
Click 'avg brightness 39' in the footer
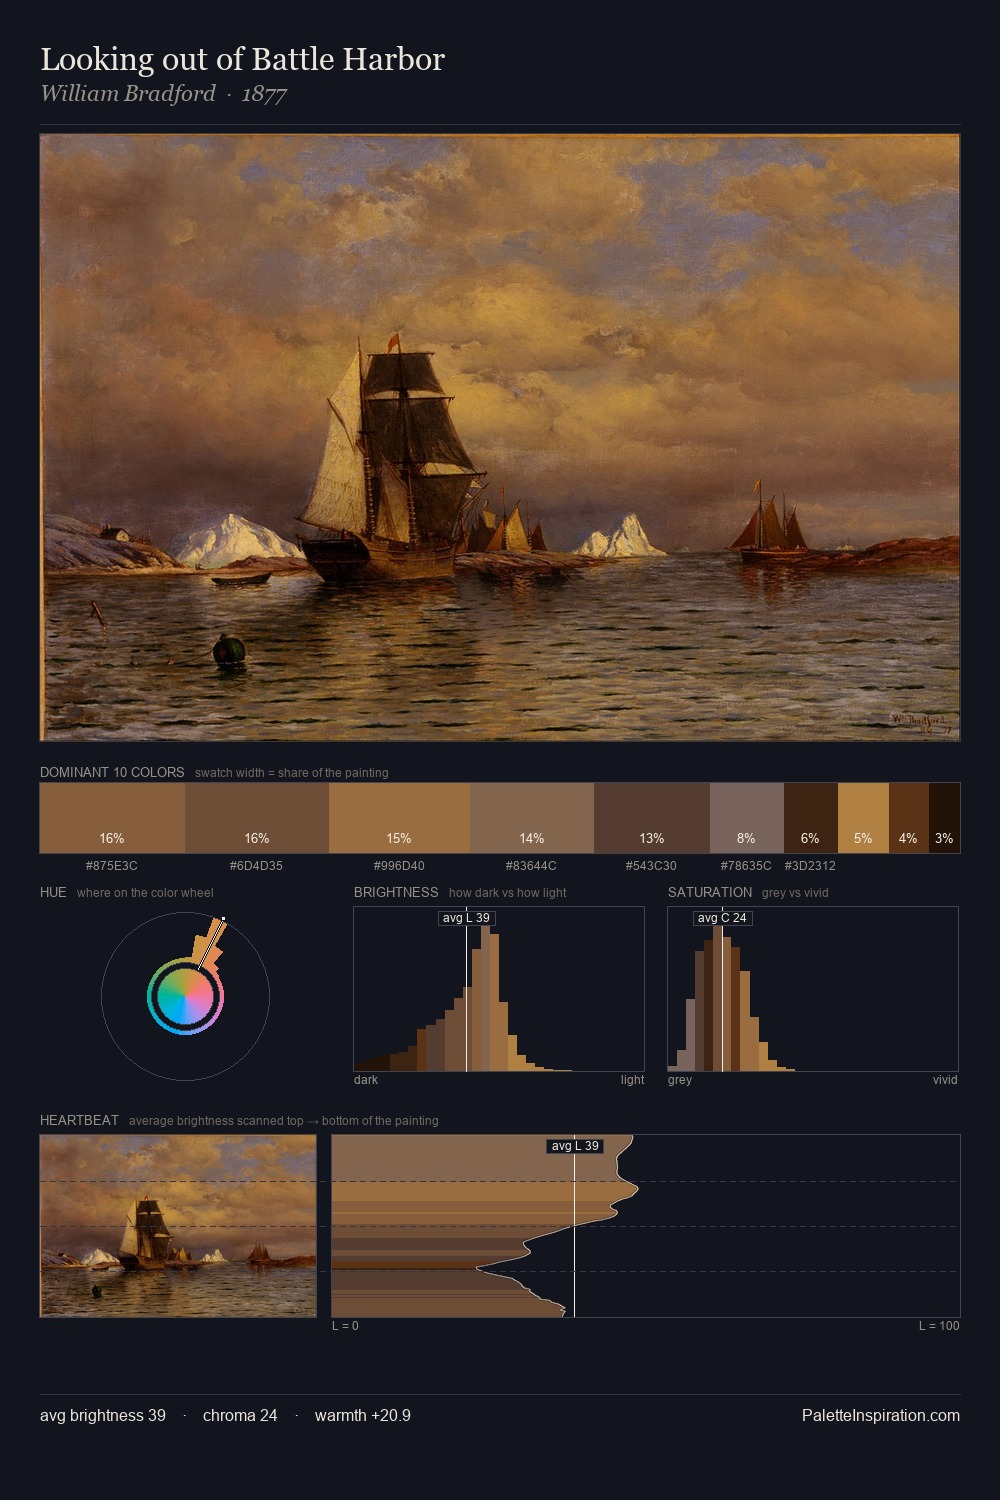pos(103,1415)
